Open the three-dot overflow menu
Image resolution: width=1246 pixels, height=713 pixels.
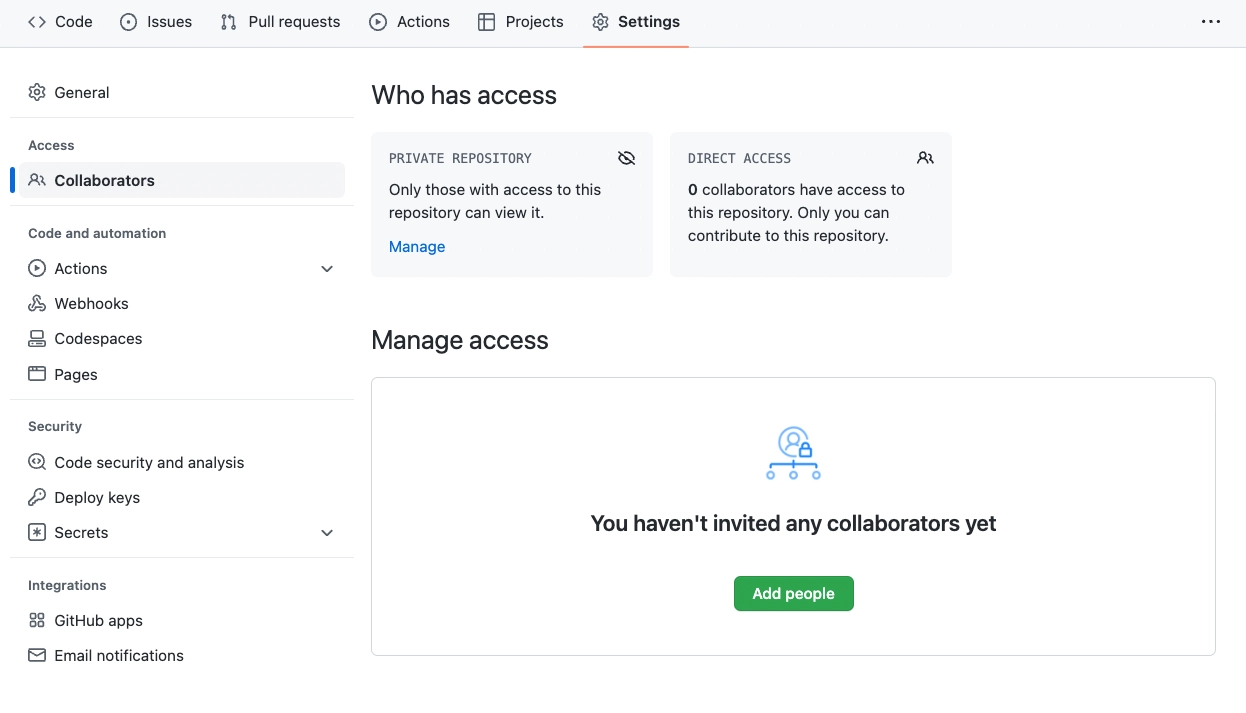click(x=1211, y=22)
